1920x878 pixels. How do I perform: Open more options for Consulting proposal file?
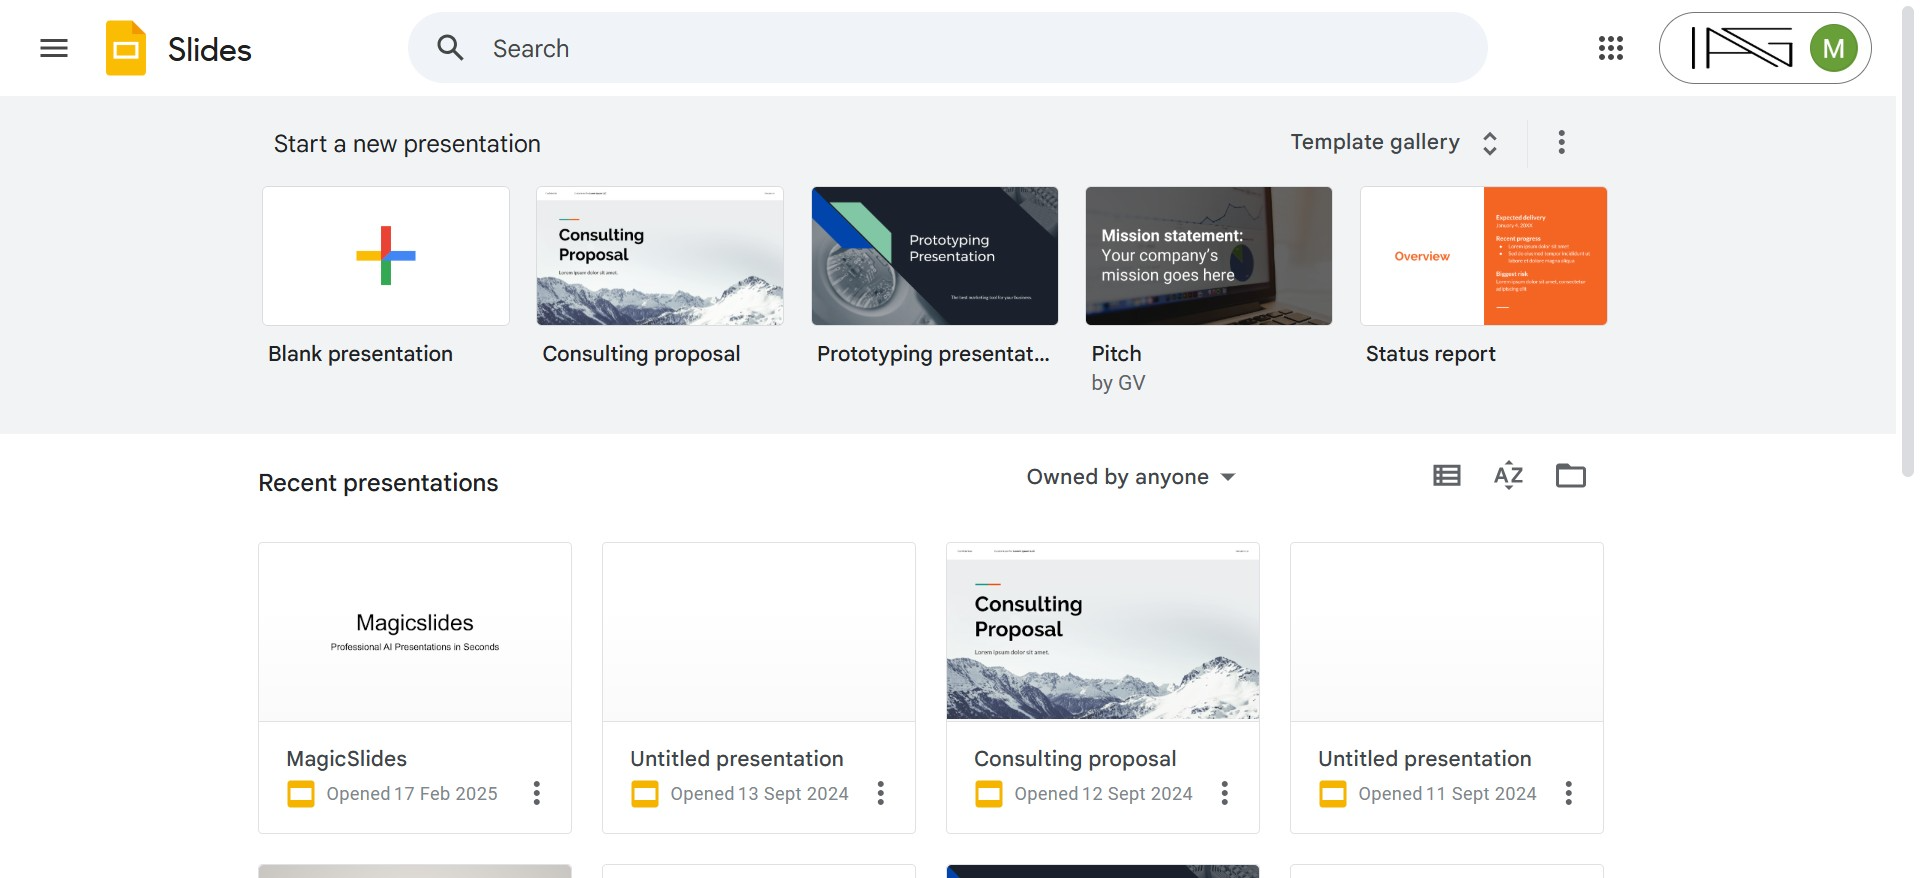[1225, 793]
